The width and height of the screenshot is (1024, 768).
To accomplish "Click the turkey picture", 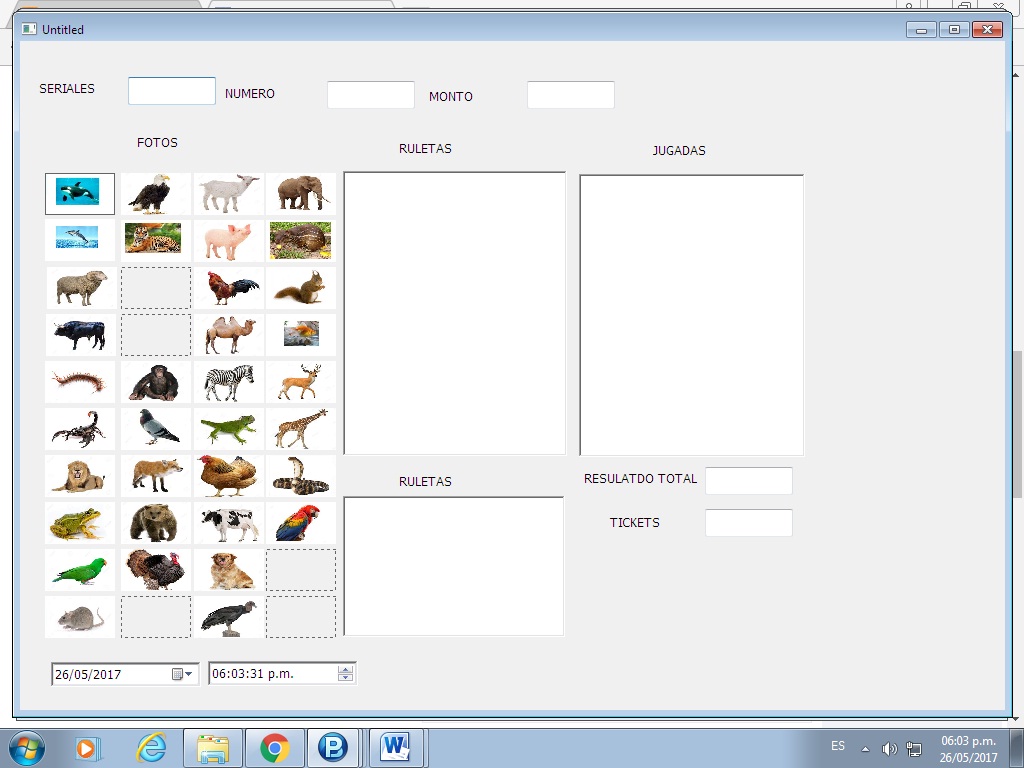I will click(x=155, y=569).
